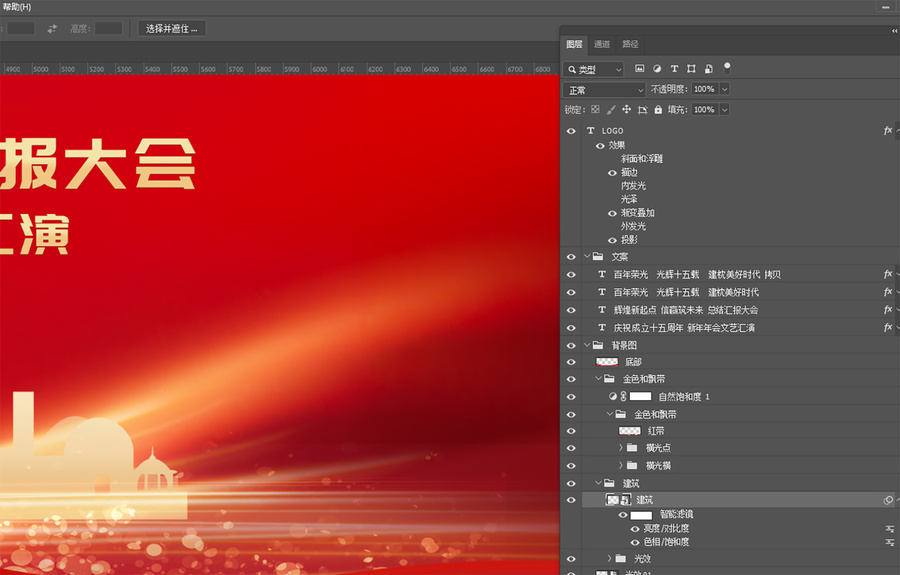Click the smart object filter icon
Image resolution: width=900 pixels, height=575 pixels.
(709, 69)
